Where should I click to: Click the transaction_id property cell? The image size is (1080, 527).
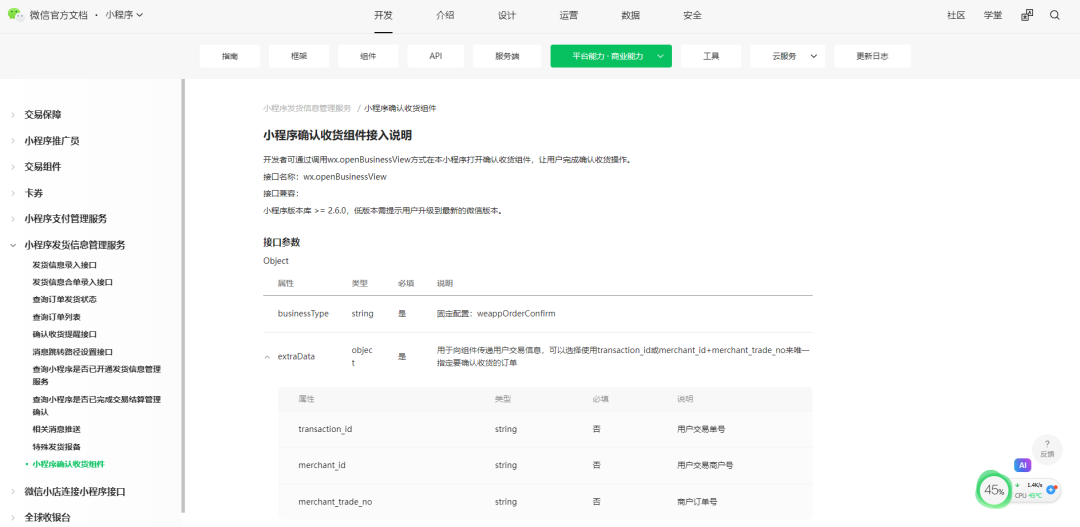click(x=325, y=429)
